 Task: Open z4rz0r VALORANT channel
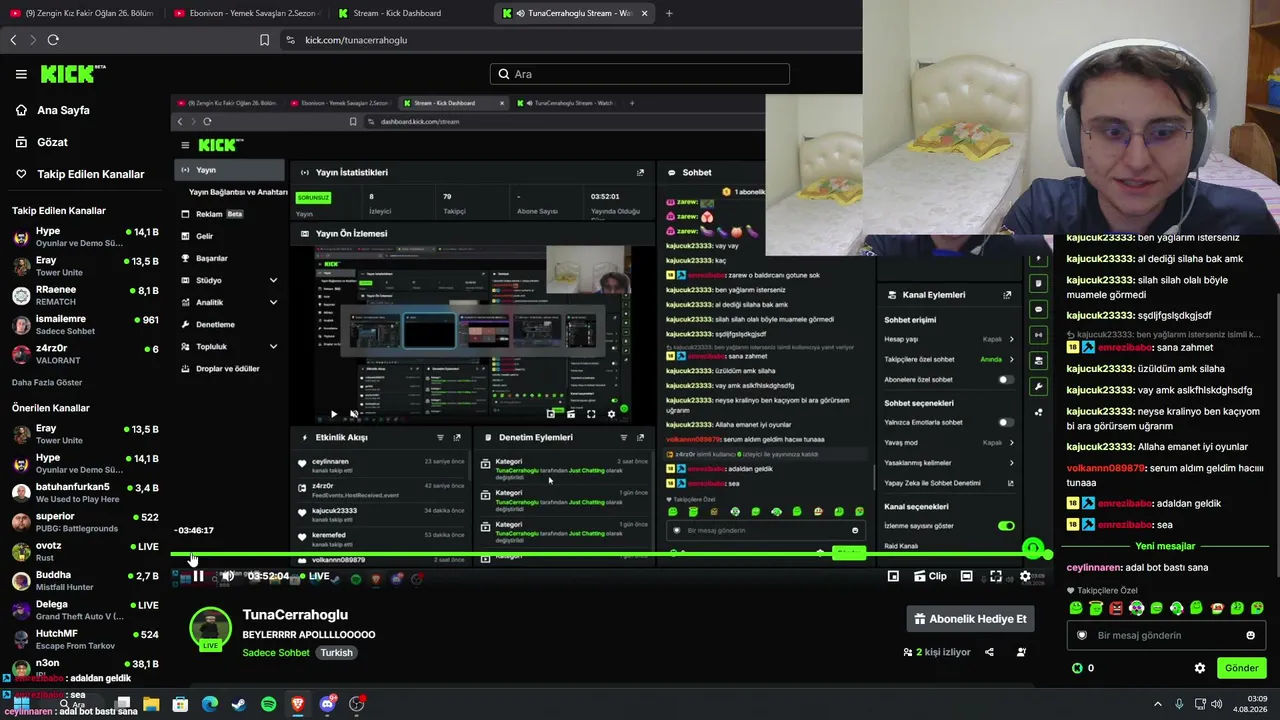pos(85,354)
